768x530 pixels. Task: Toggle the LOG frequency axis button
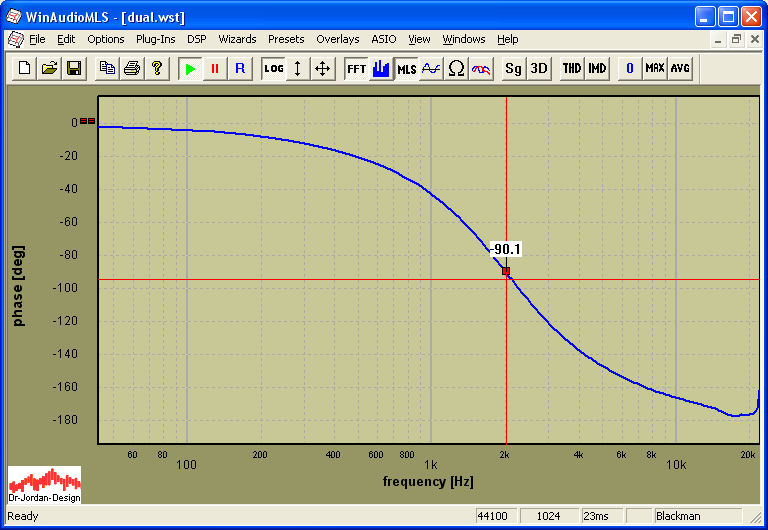[273, 68]
